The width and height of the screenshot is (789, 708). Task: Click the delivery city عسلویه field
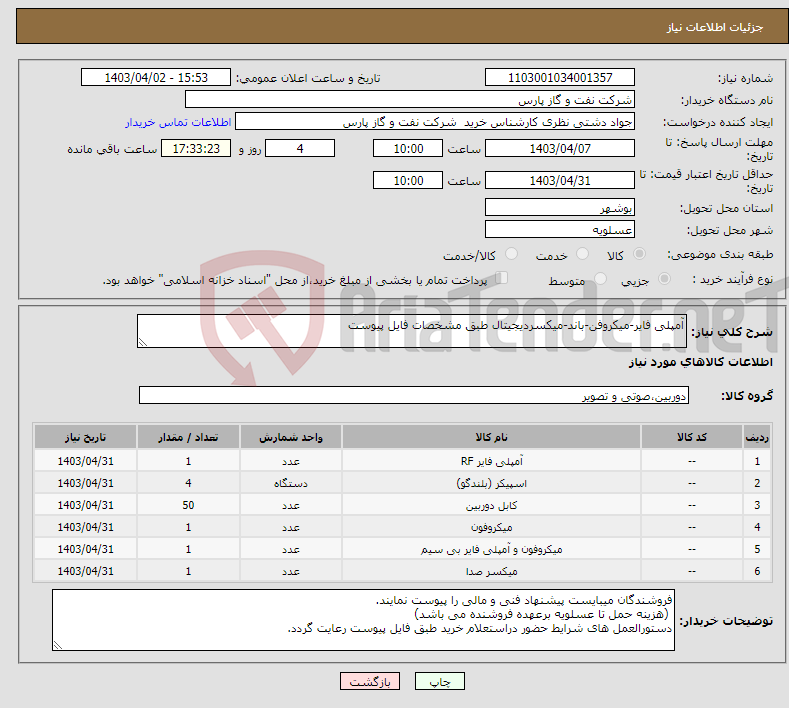[560, 229]
